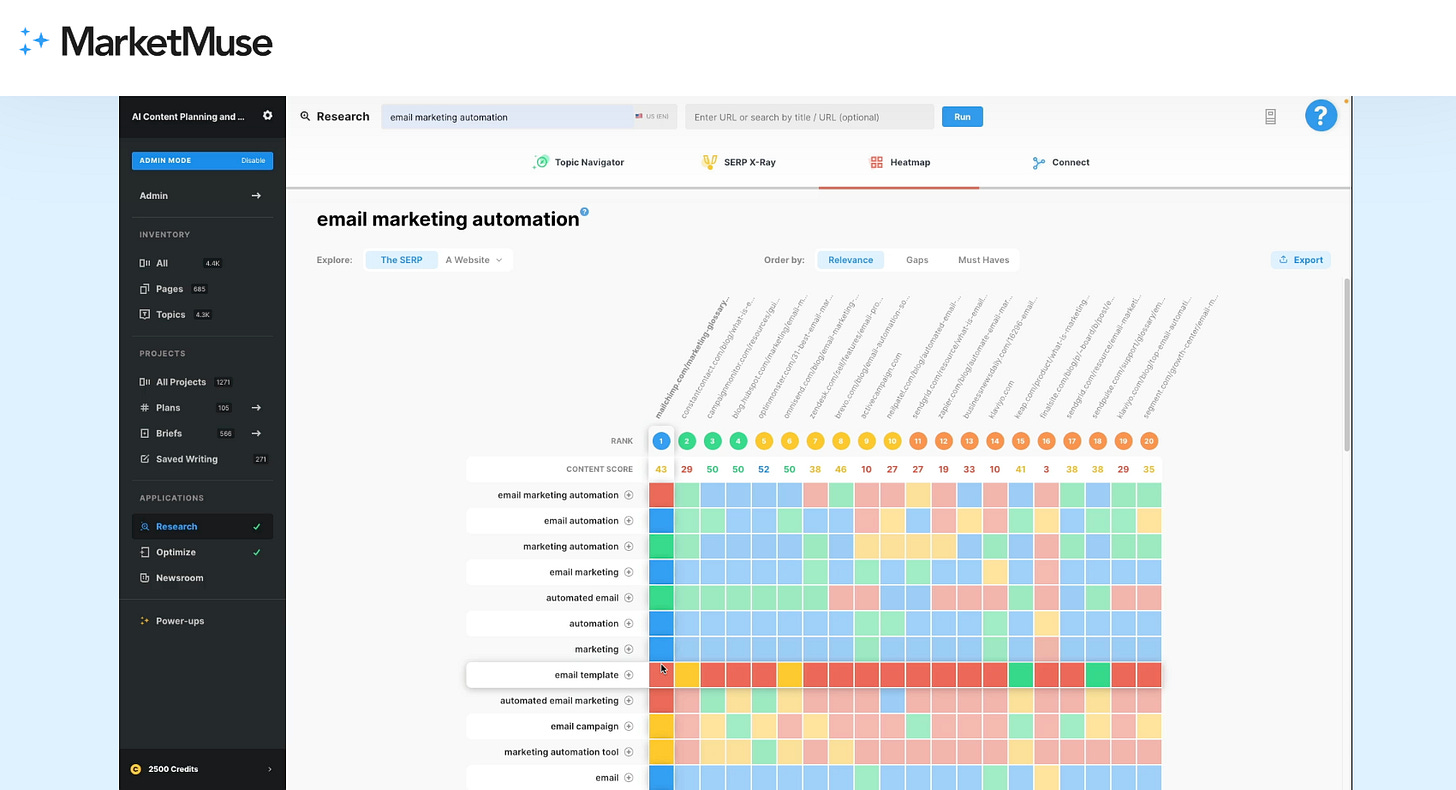The image size is (1456, 790).
Task: Switch to Topic Navigator tab
Action: tap(579, 162)
